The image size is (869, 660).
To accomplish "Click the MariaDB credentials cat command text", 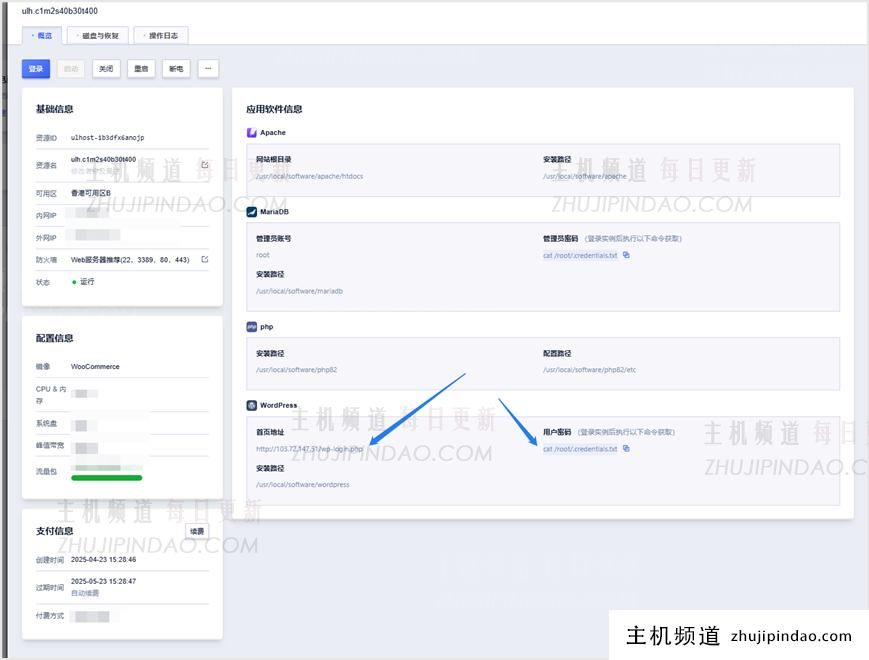I will [x=580, y=255].
